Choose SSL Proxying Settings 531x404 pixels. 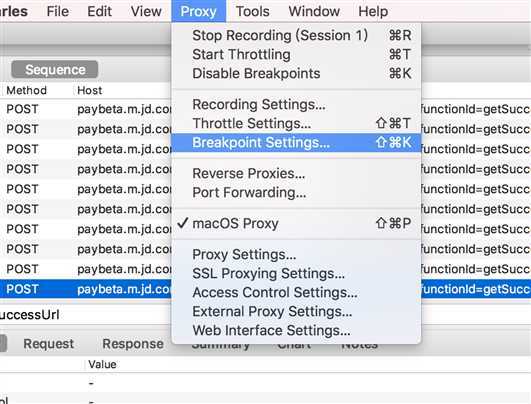tap(296, 274)
